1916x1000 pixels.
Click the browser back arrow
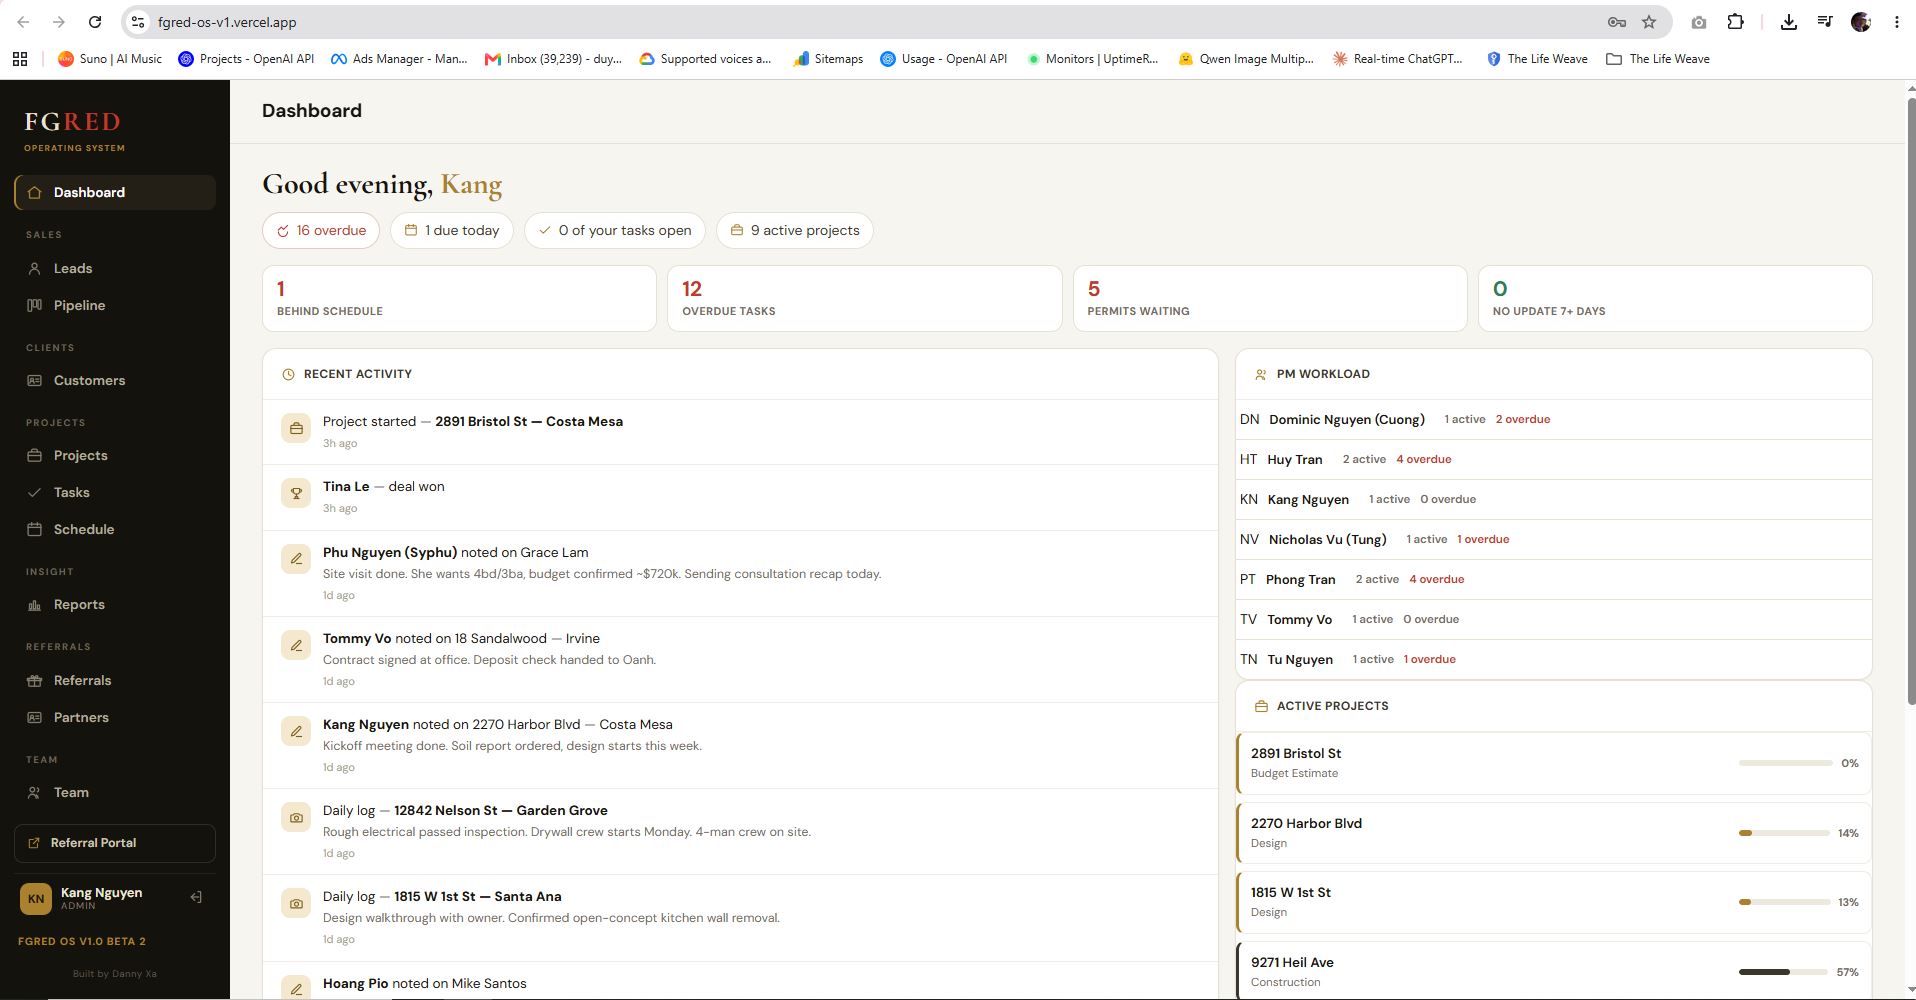click(23, 22)
